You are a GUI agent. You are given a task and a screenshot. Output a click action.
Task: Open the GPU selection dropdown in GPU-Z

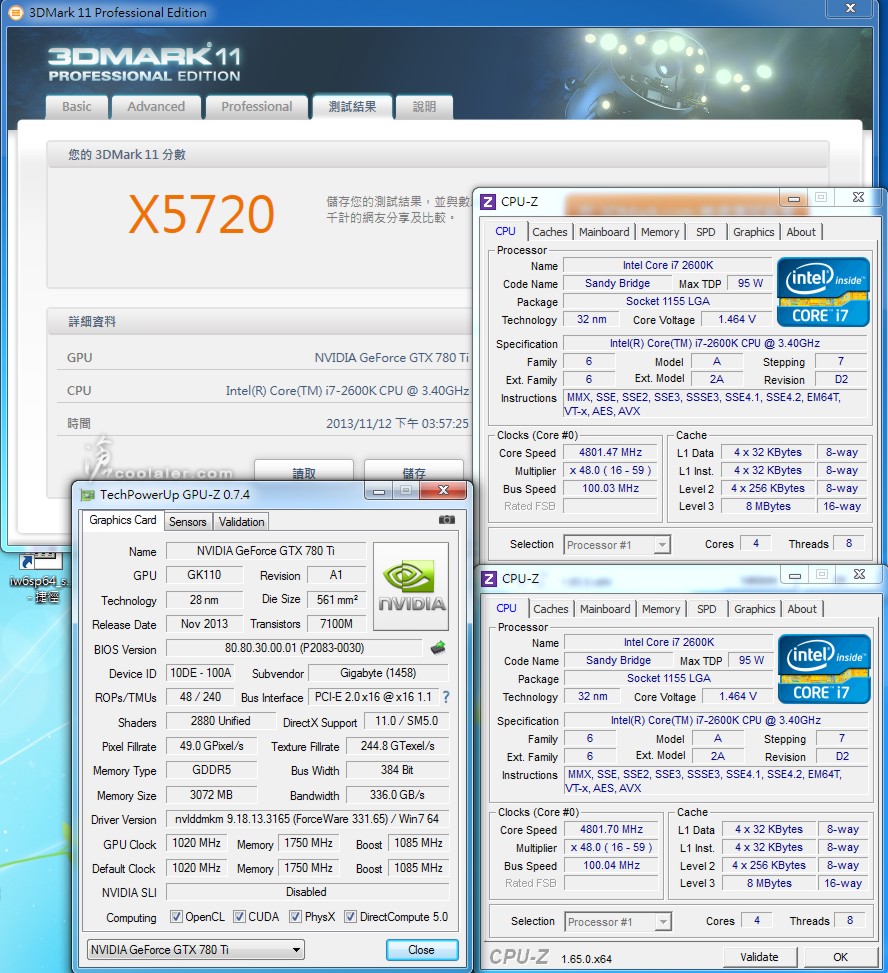(195, 949)
